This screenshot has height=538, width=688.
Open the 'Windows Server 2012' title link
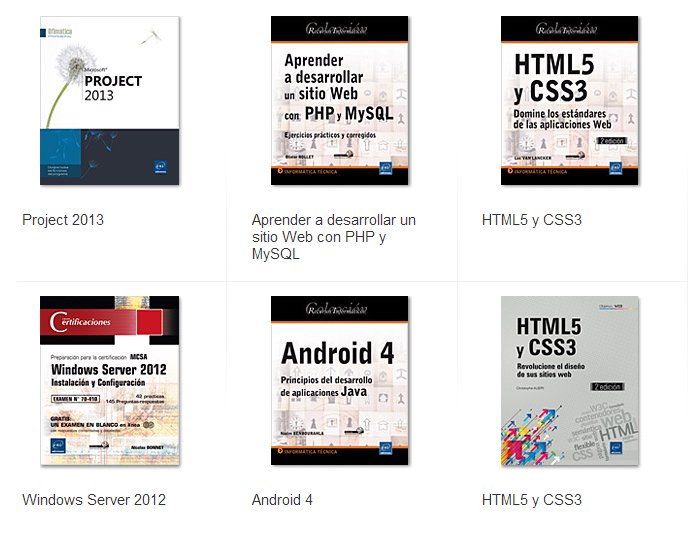coord(94,500)
